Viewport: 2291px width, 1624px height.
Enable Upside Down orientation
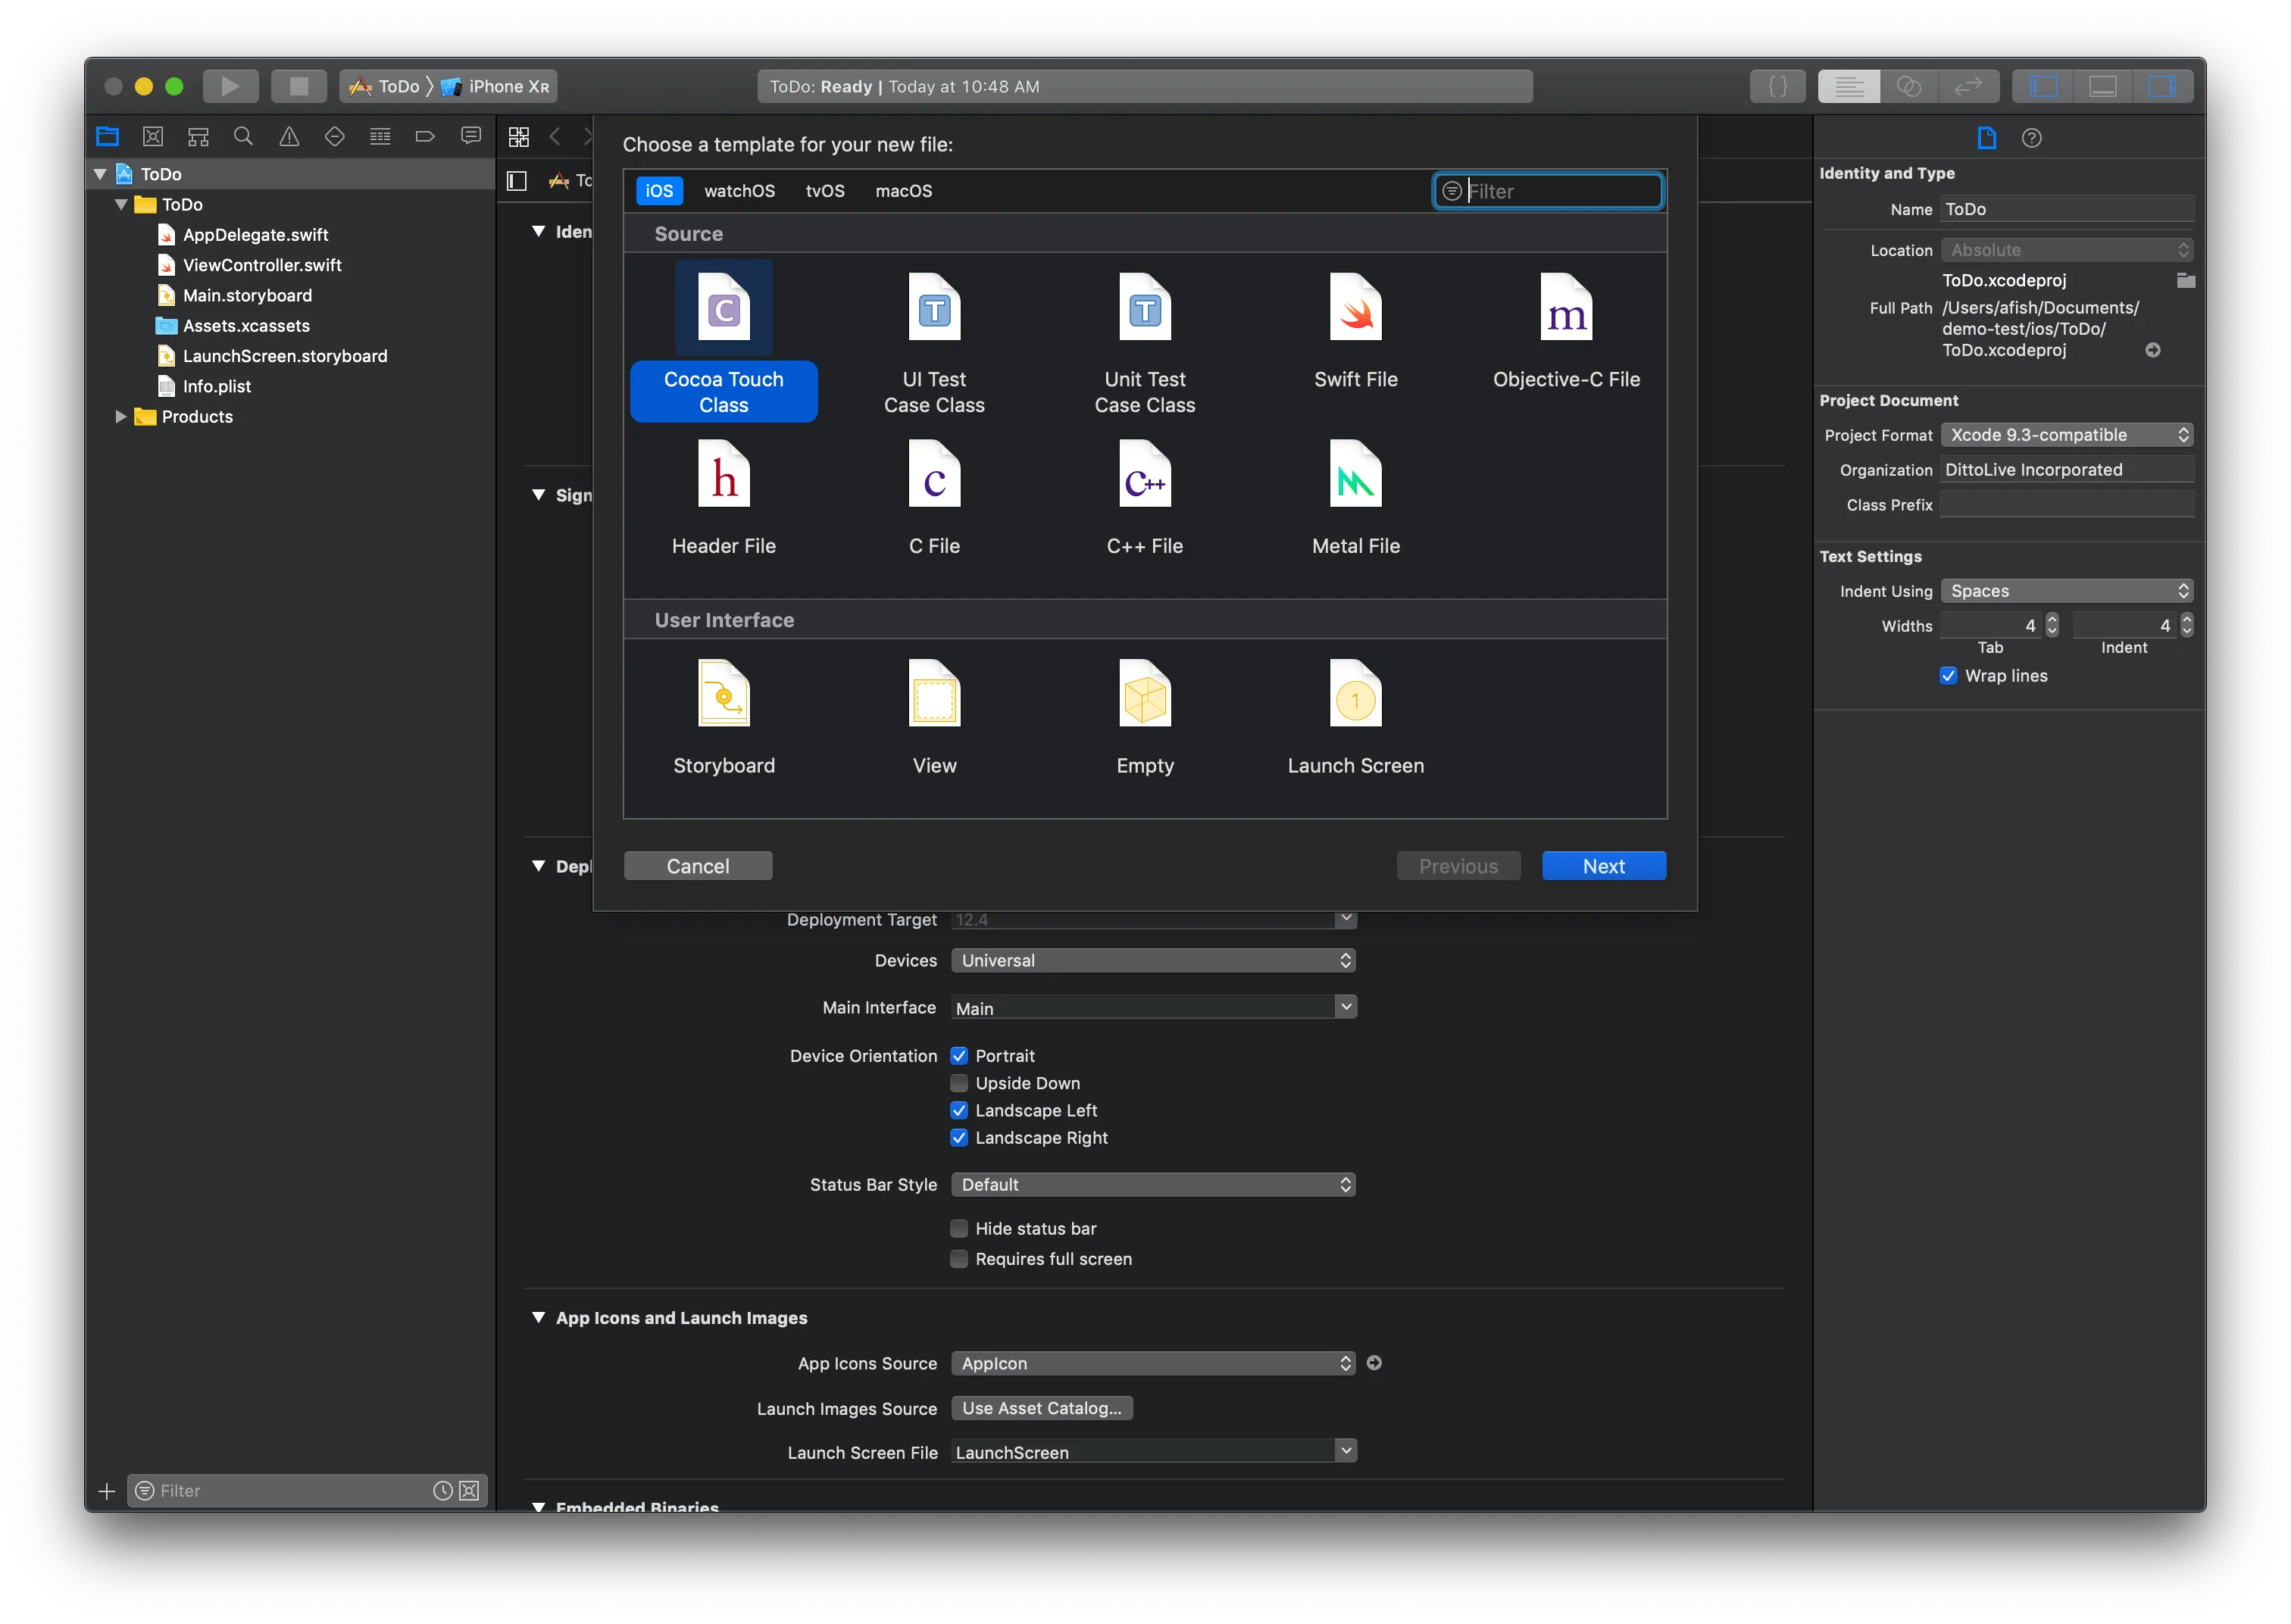tap(958, 1083)
